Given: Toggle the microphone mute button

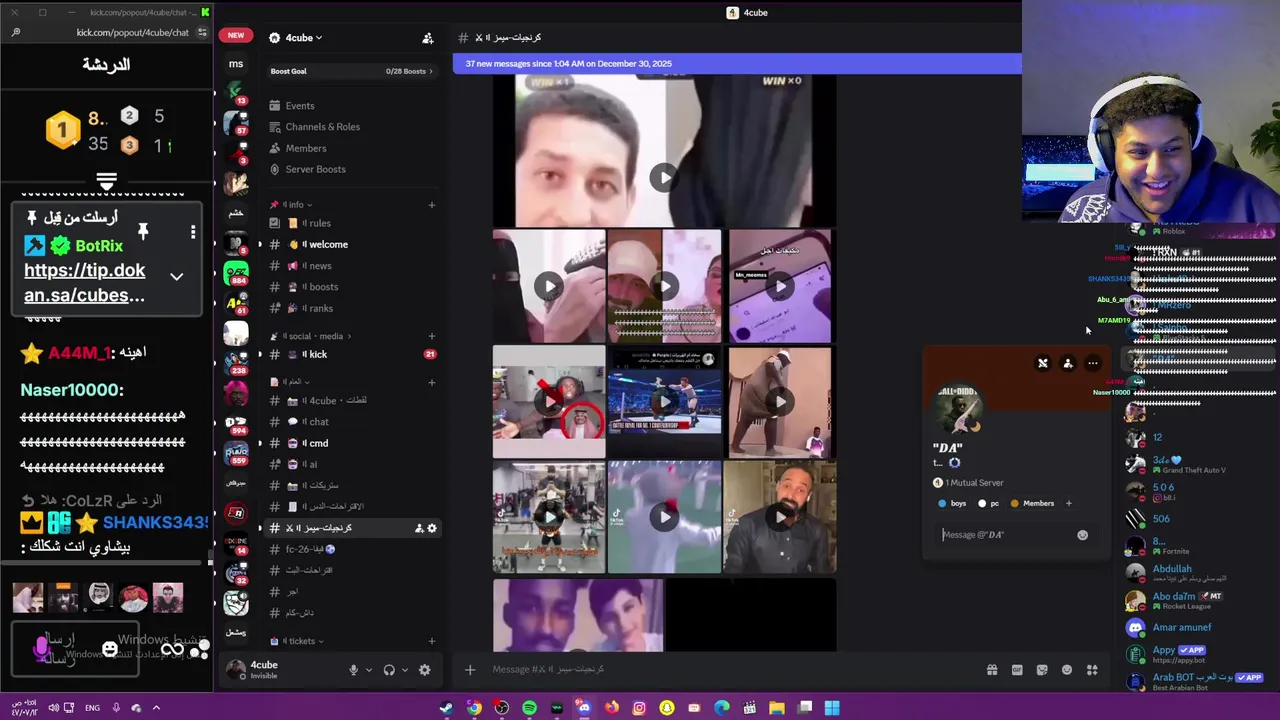Looking at the screenshot, I should 353,670.
